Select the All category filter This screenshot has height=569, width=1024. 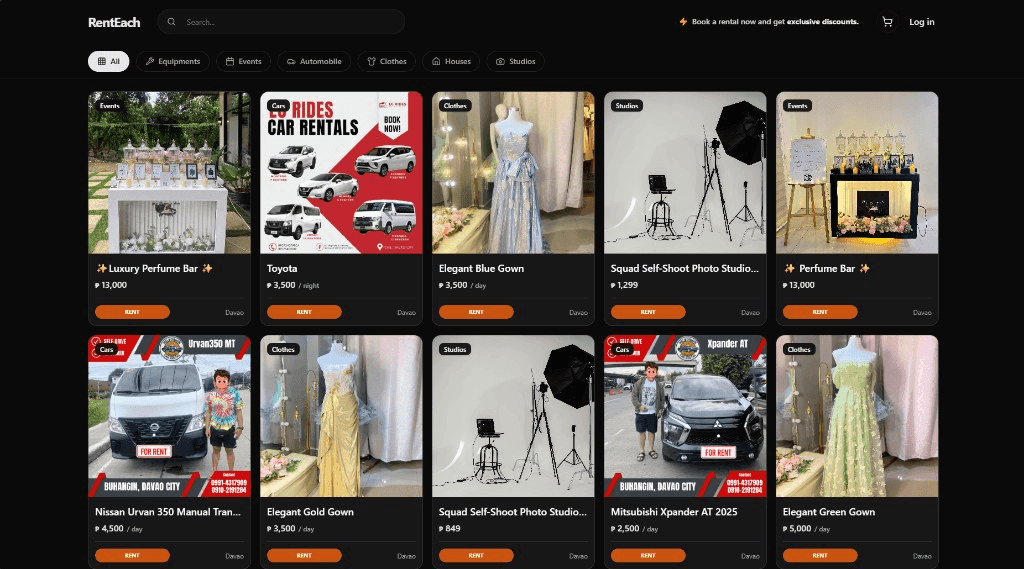[x=108, y=61]
